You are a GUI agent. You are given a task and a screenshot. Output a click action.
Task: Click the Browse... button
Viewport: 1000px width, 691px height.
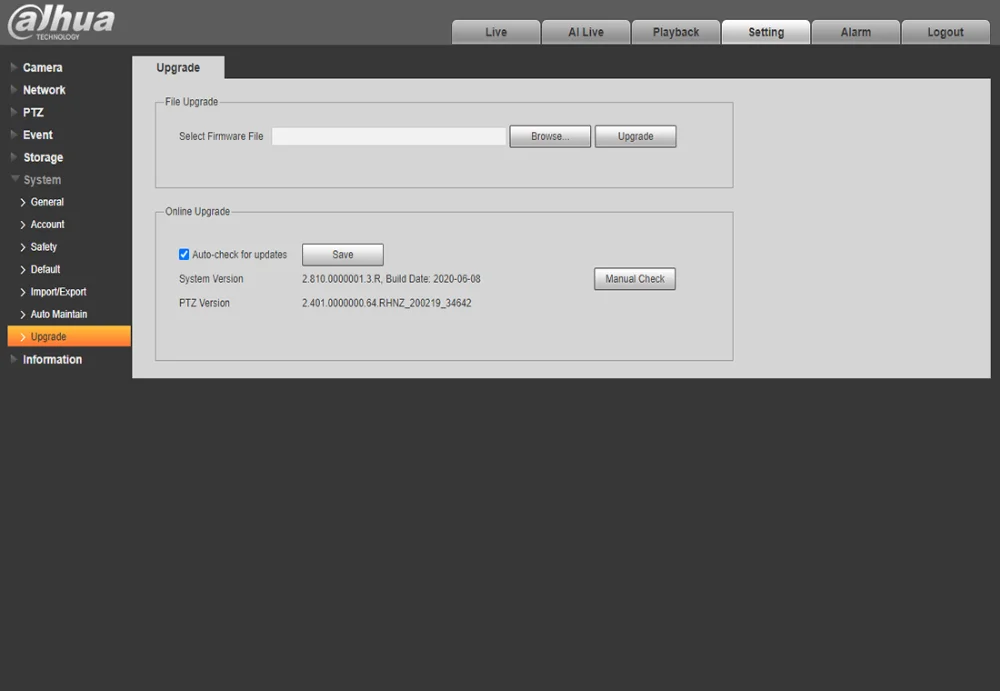coord(550,136)
